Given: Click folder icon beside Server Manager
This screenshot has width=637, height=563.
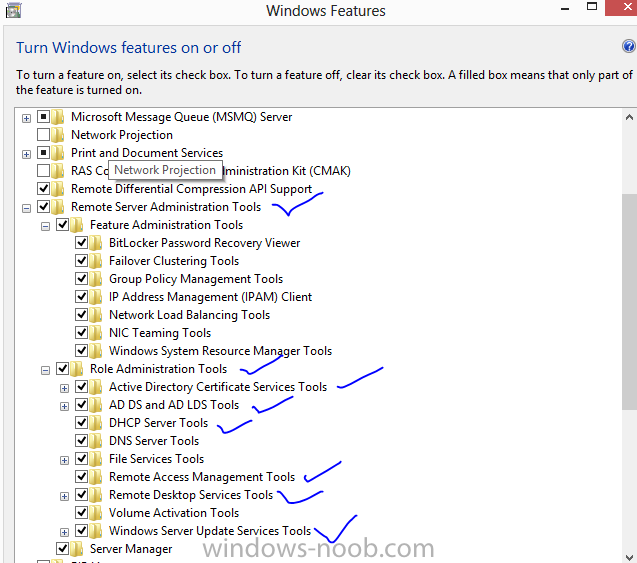Looking at the screenshot, I should pyautogui.click(x=77, y=549).
